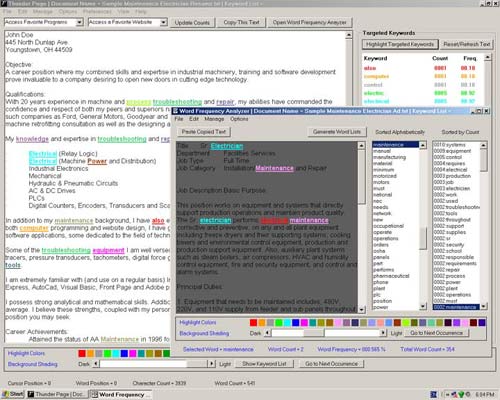Switch to Thunder Page taskbar button
Screen dimensions: 500x400
(x=57, y=394)
